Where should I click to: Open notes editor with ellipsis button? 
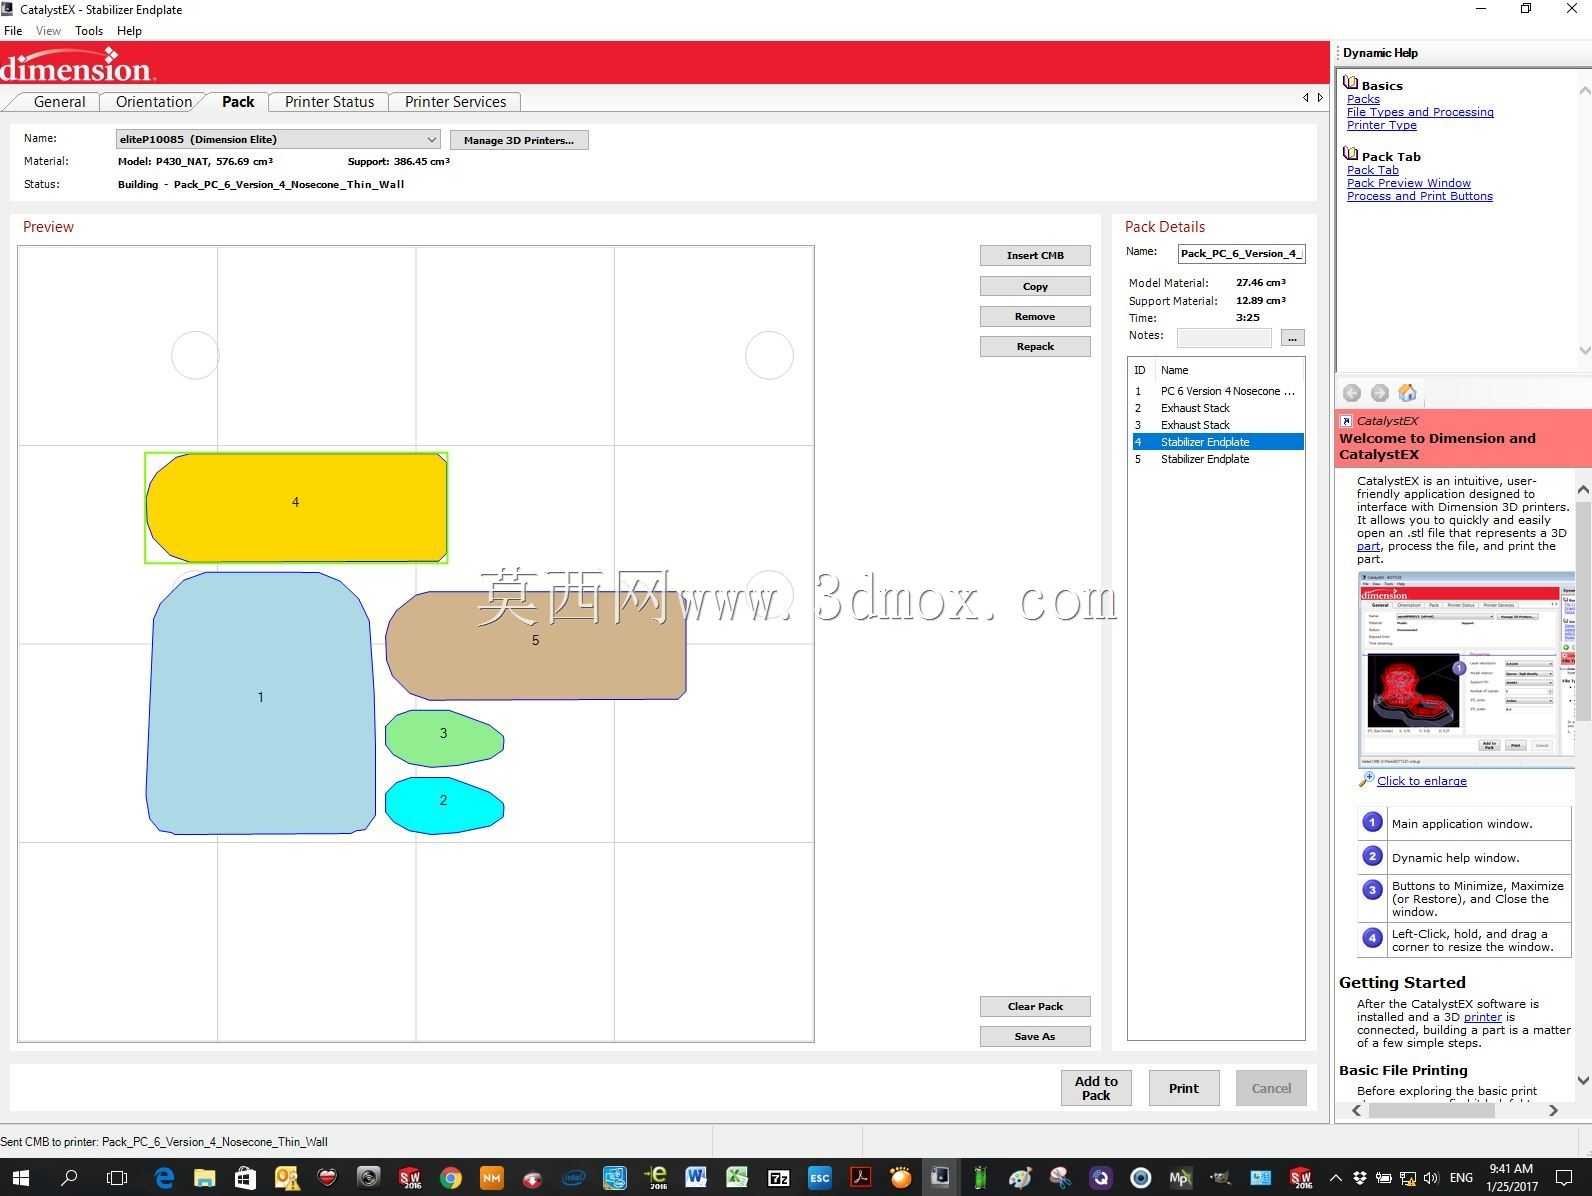pos(1292,338)
